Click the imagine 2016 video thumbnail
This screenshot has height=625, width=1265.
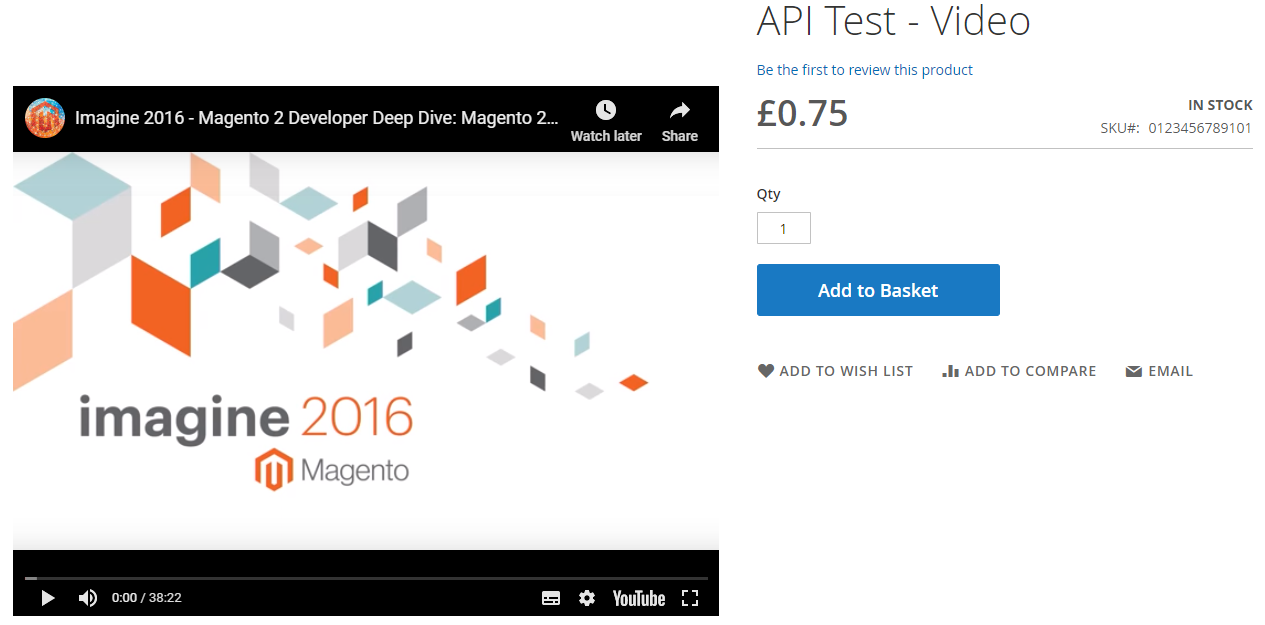tap(366, 351)
